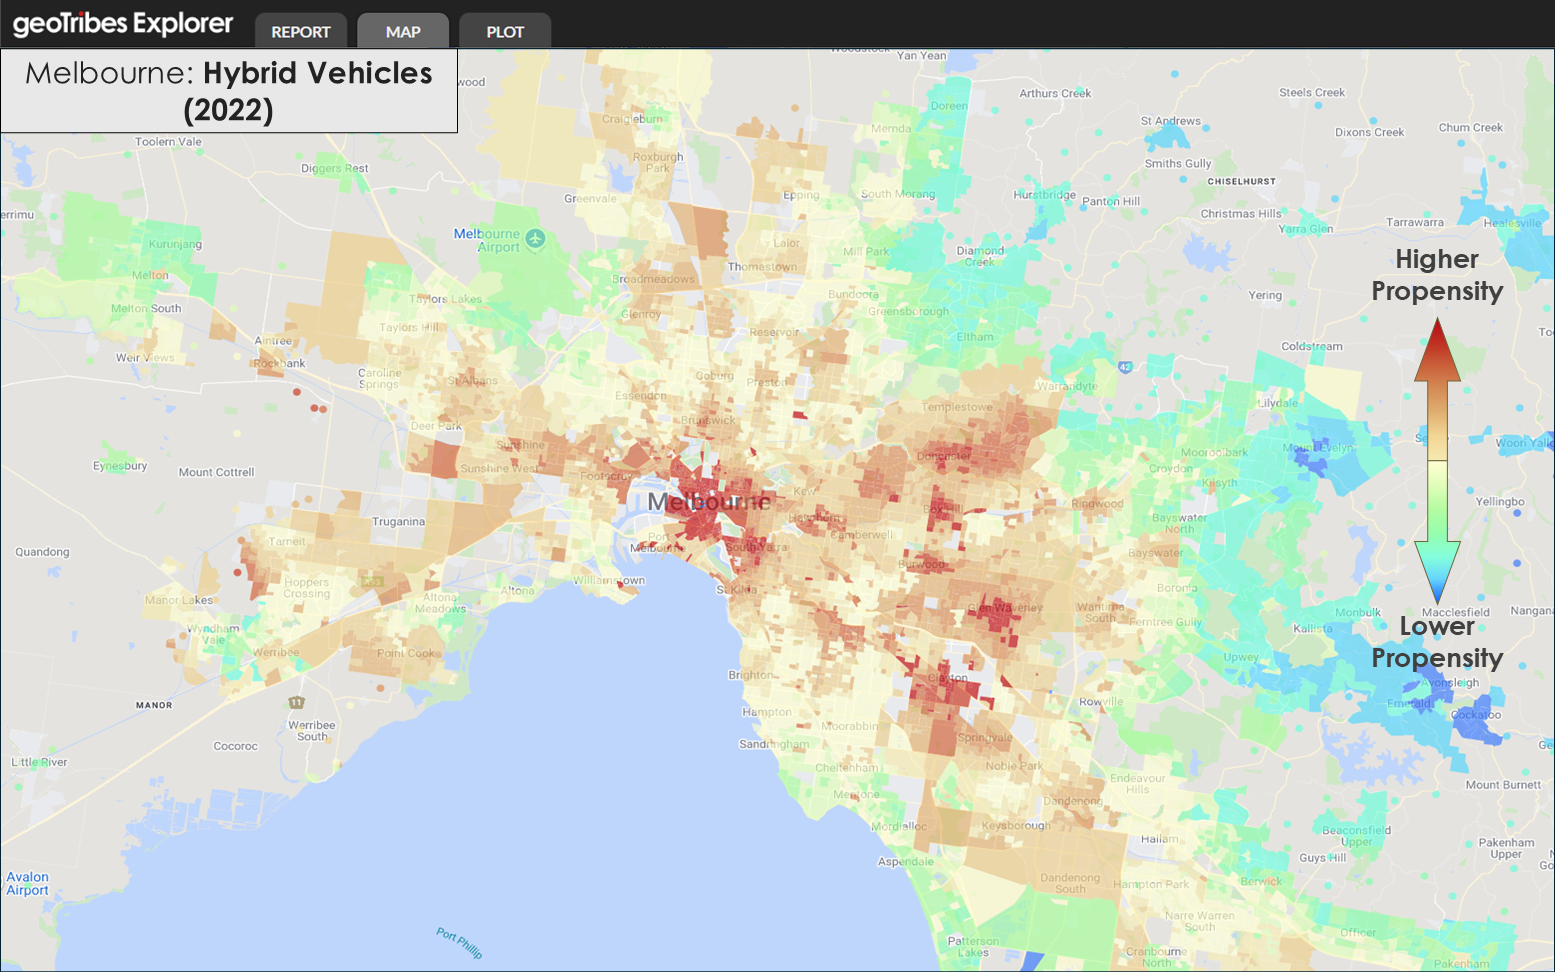
Task: Click the Hybrid Vehicles (2022) title box
Action: pyautogui.click(x=229, y=91)
